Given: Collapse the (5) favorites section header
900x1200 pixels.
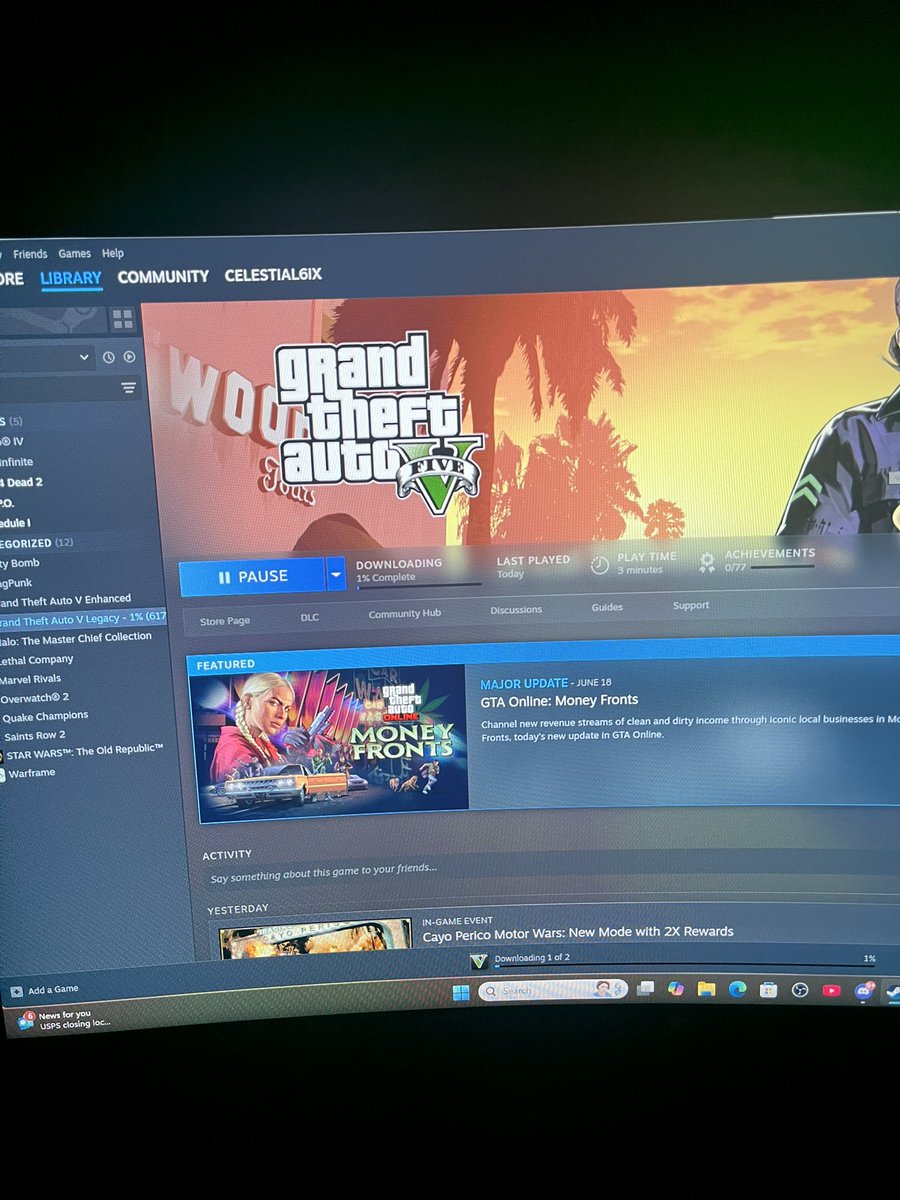Looking at the screenshot, I should [12, 421].
